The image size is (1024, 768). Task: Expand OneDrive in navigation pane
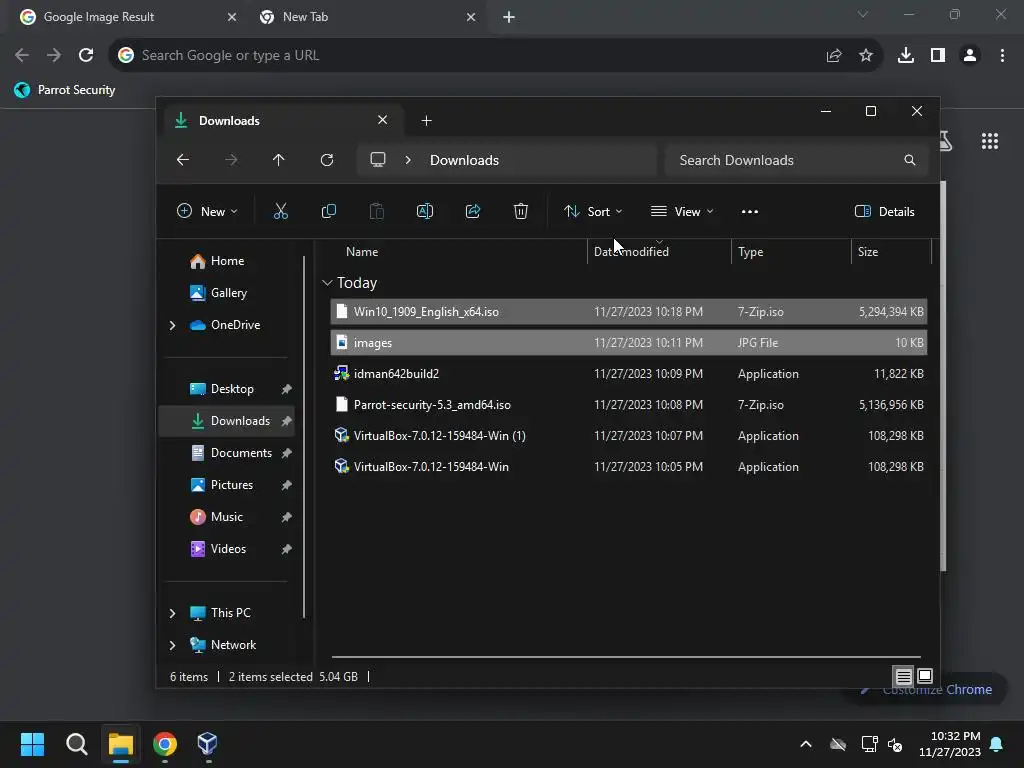(x=172, y=325)
